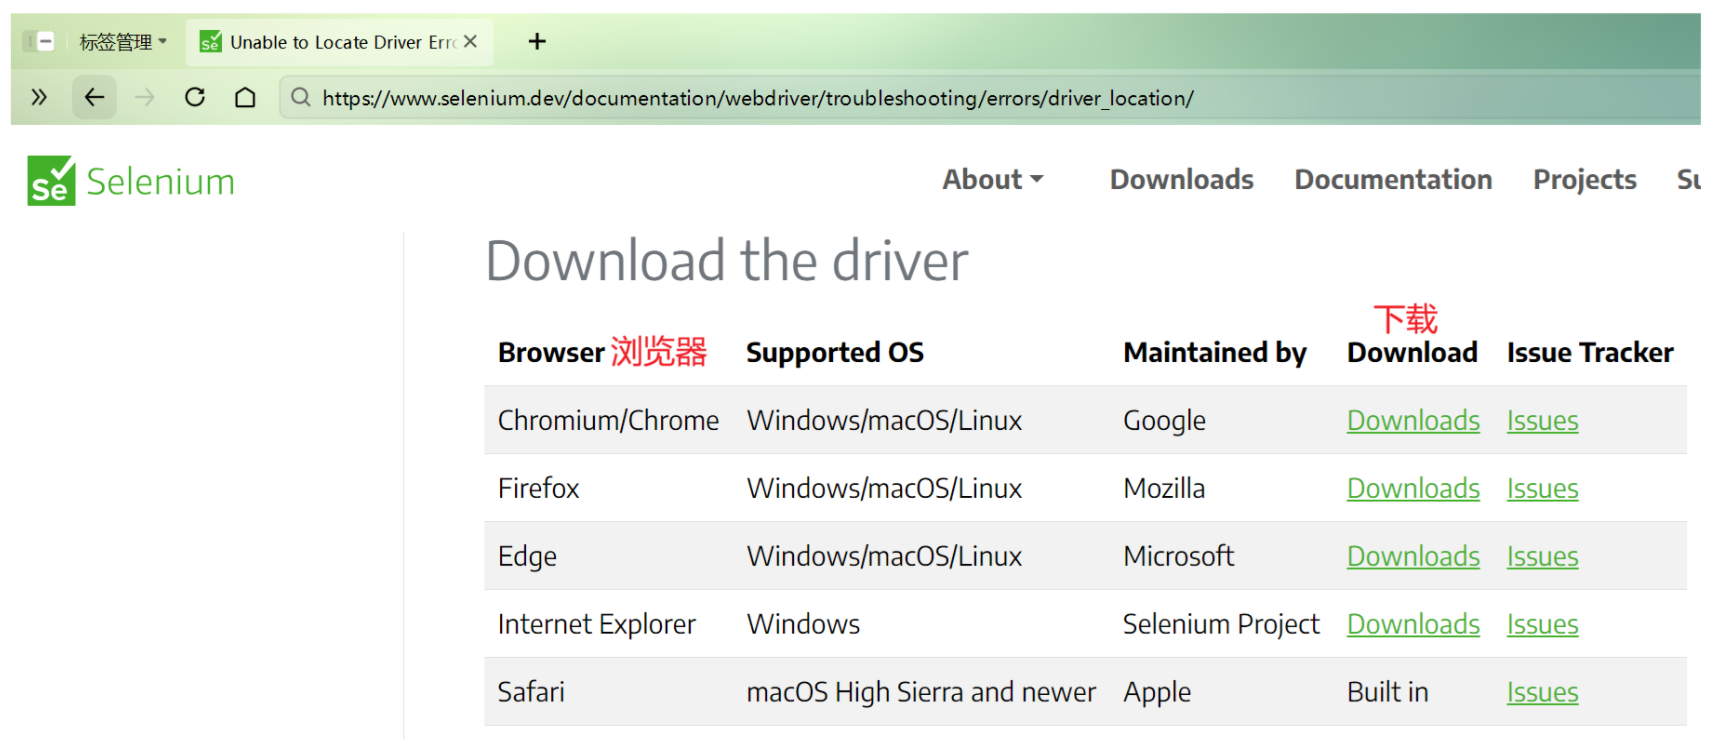Click the Selenium Project maintainer cell

point(1221,625)
